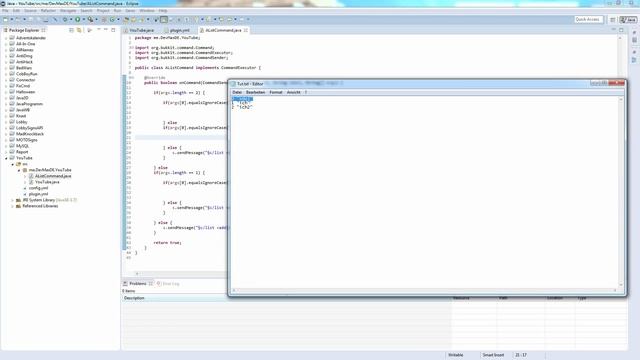Click the public class AListCommand declaration line
The width and height of the screenshot is (640, 360).
[x=198, y=68]
